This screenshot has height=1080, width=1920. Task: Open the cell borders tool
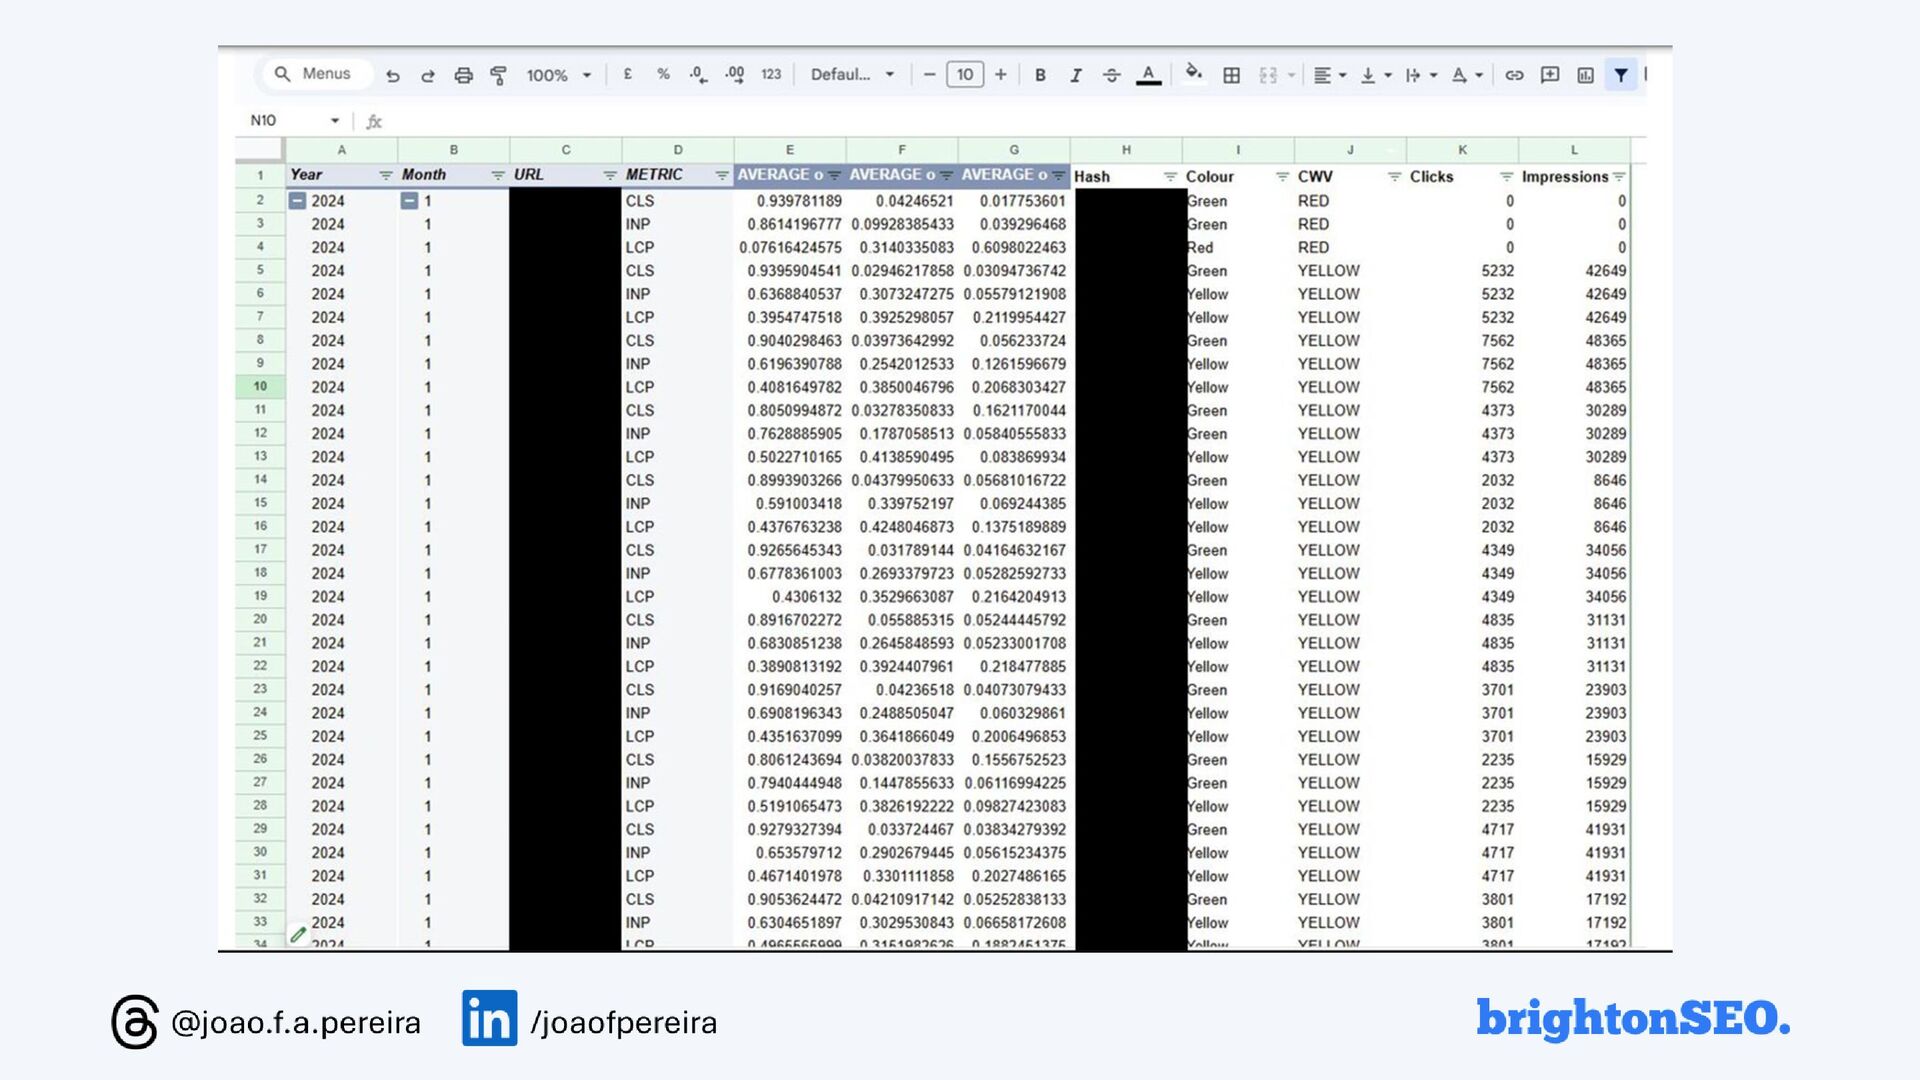(1232, 75)
